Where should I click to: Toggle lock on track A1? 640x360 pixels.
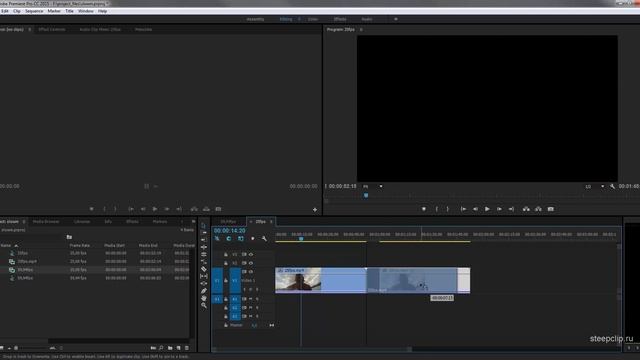(226, 299)
